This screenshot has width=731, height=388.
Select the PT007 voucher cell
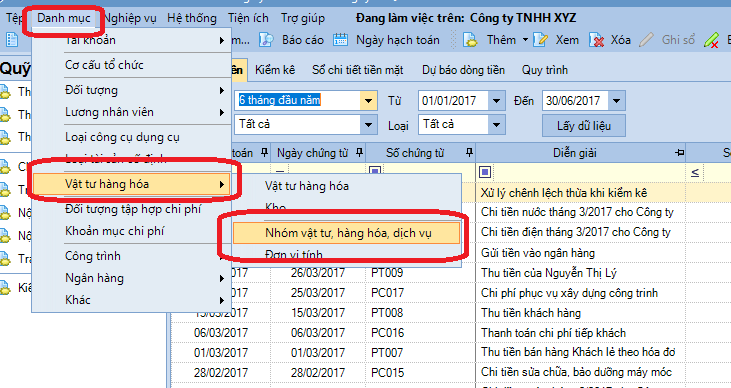[x=420, y=353]
